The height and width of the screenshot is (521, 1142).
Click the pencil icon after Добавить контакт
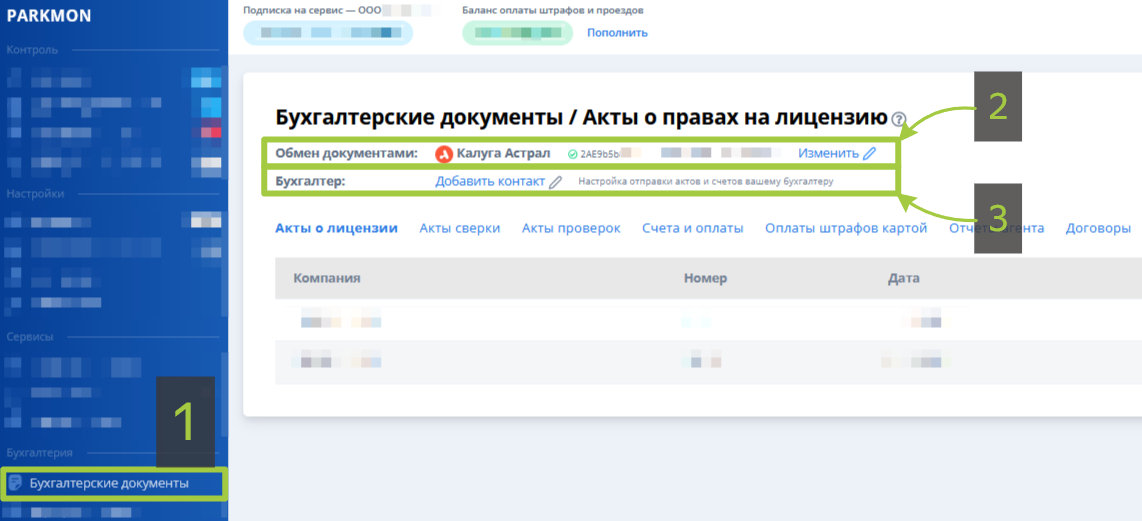(x=556, y=182)
